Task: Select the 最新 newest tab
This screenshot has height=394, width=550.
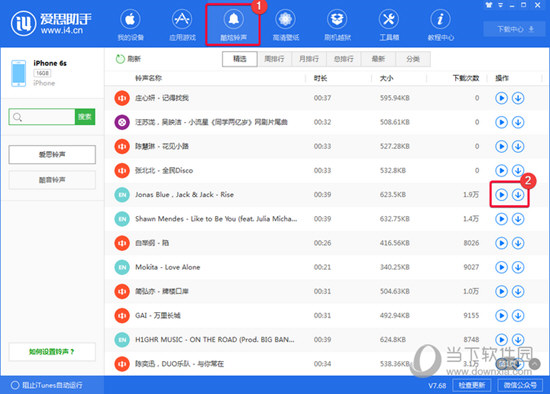Action: (x=378, y=59)
